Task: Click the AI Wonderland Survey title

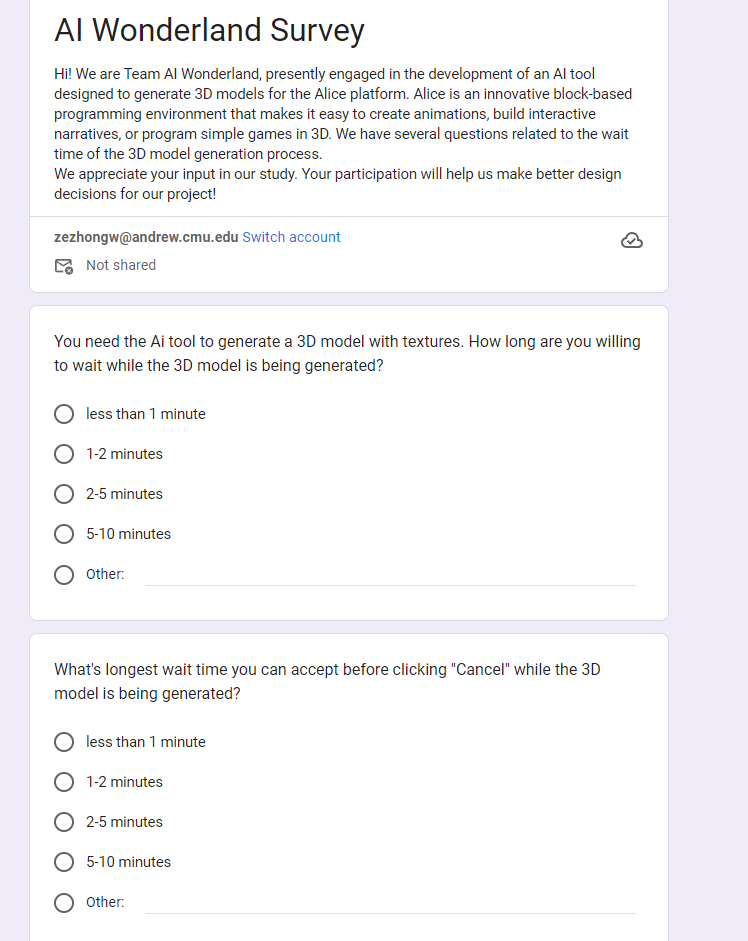Action: tap(210, 30)
